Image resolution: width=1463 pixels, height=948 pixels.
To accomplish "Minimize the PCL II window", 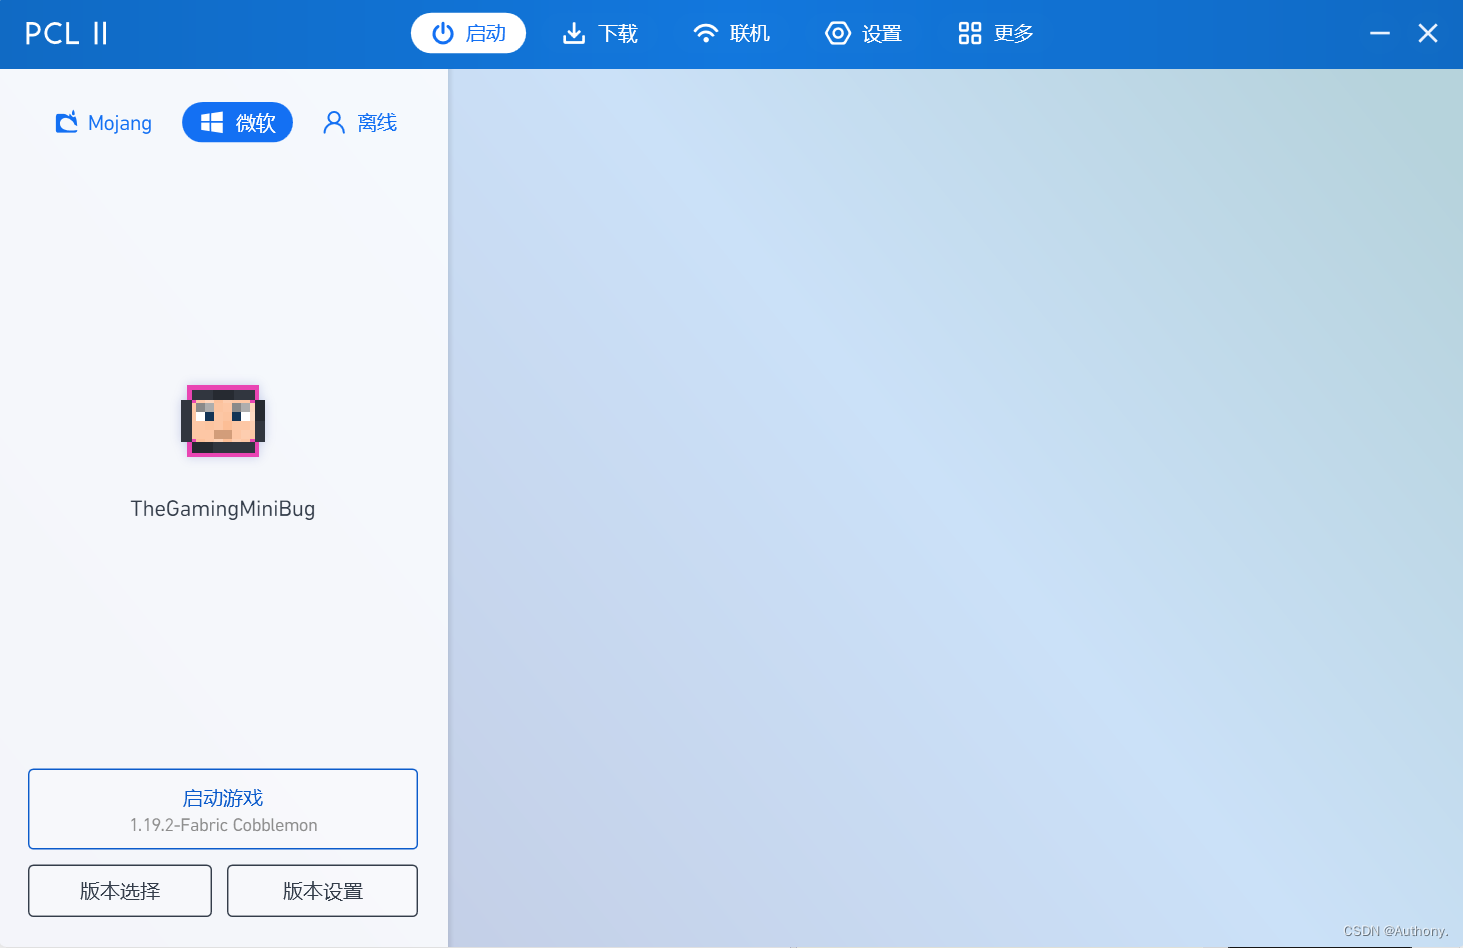I will [x=1380, y=33].
